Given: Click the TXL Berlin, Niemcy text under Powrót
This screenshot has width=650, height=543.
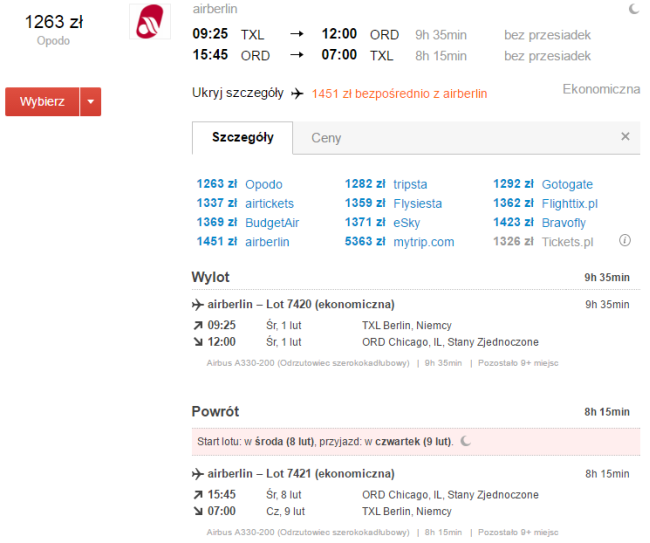Looking at the screenshot, I should tap(407, 511).
